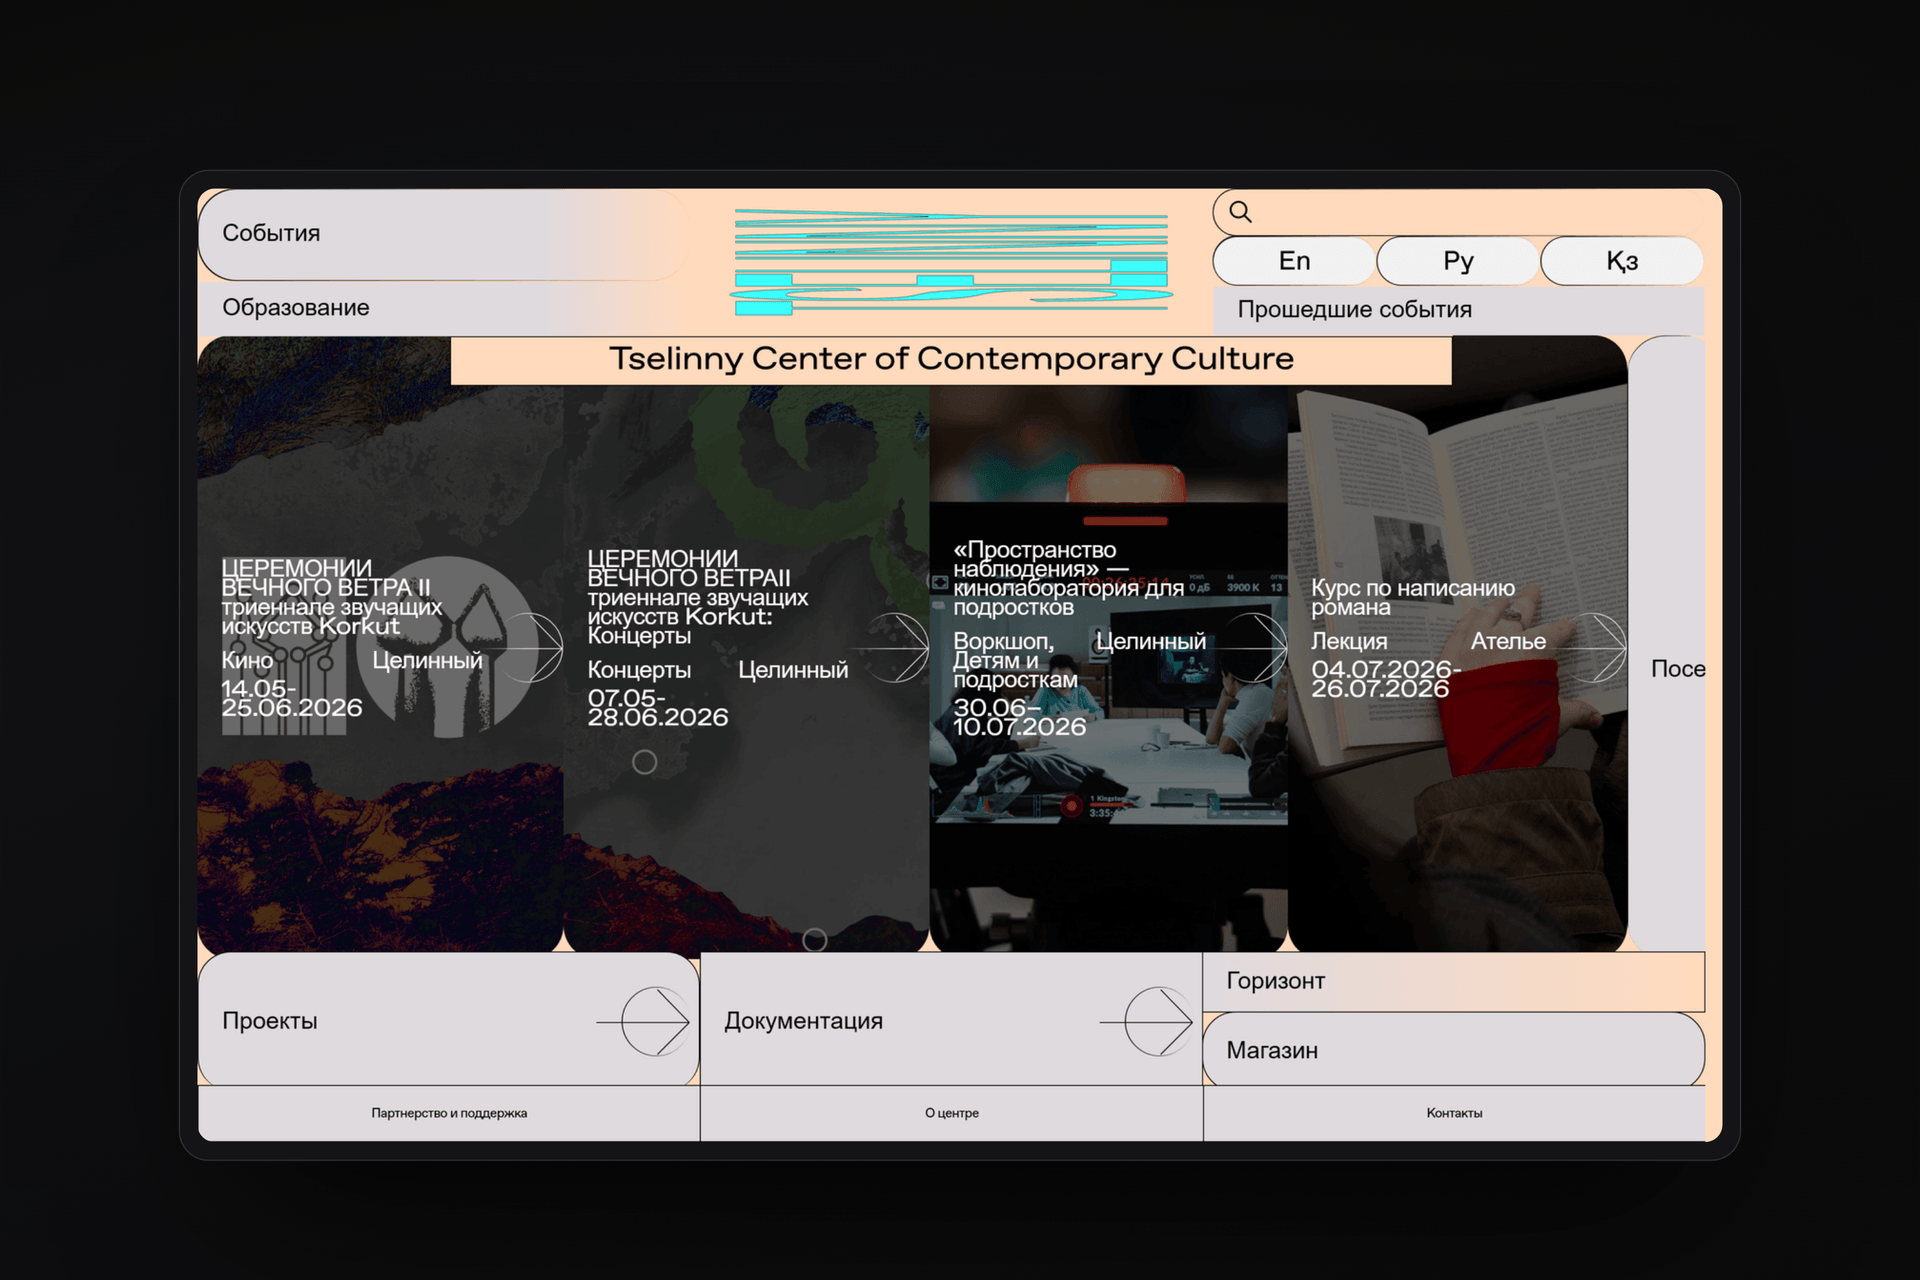Open the События menu
The image size is (1920, 1280).
(443, 234)
